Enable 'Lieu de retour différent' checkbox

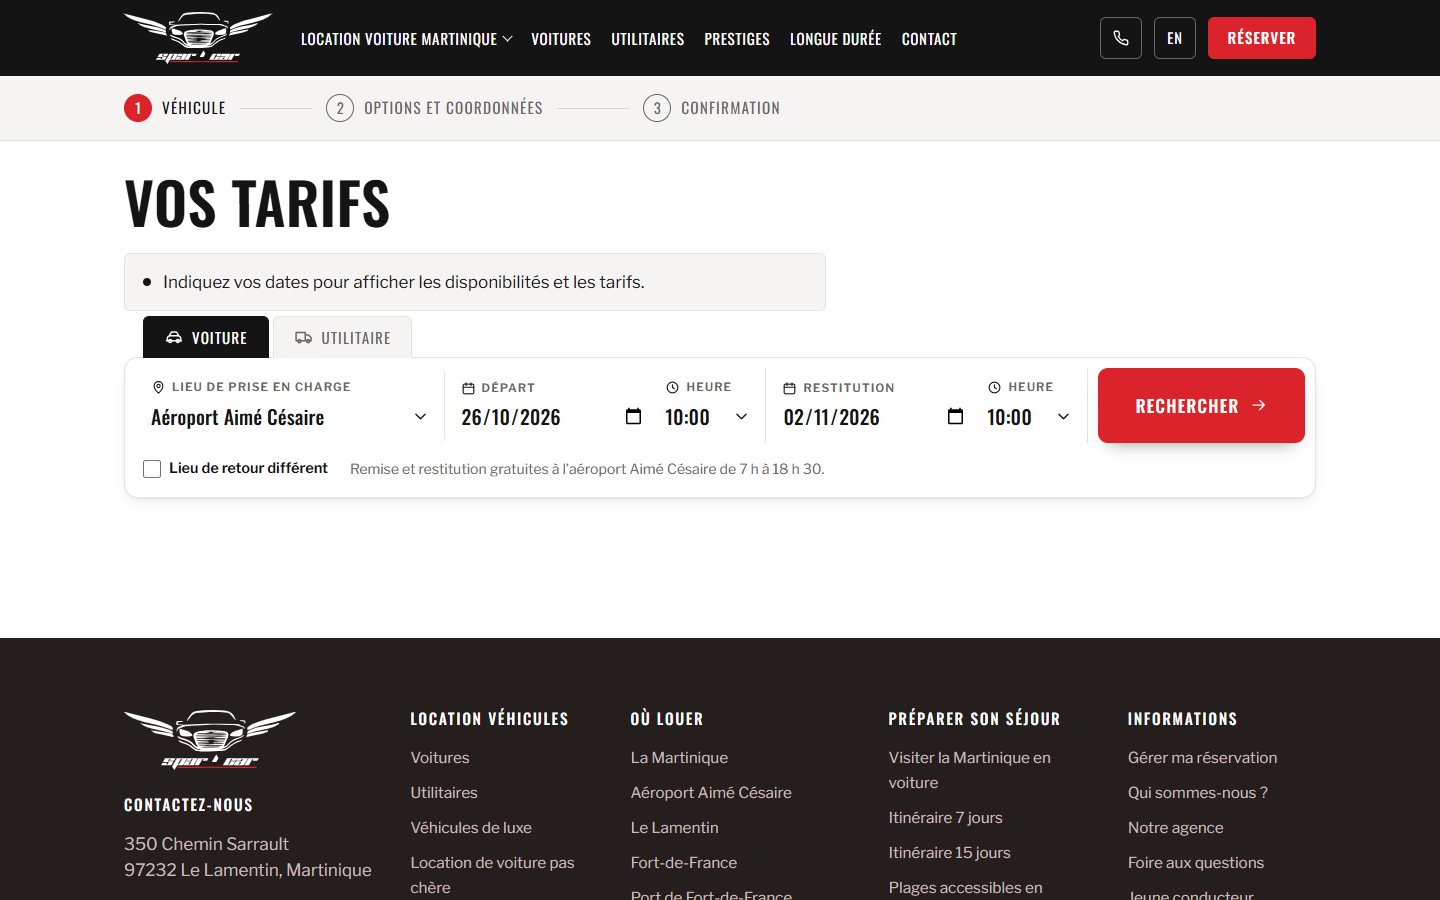[x=152, y=469]
